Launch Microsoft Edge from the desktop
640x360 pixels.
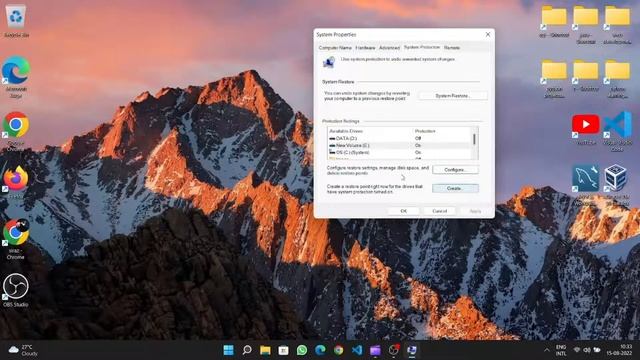point(16,77)
